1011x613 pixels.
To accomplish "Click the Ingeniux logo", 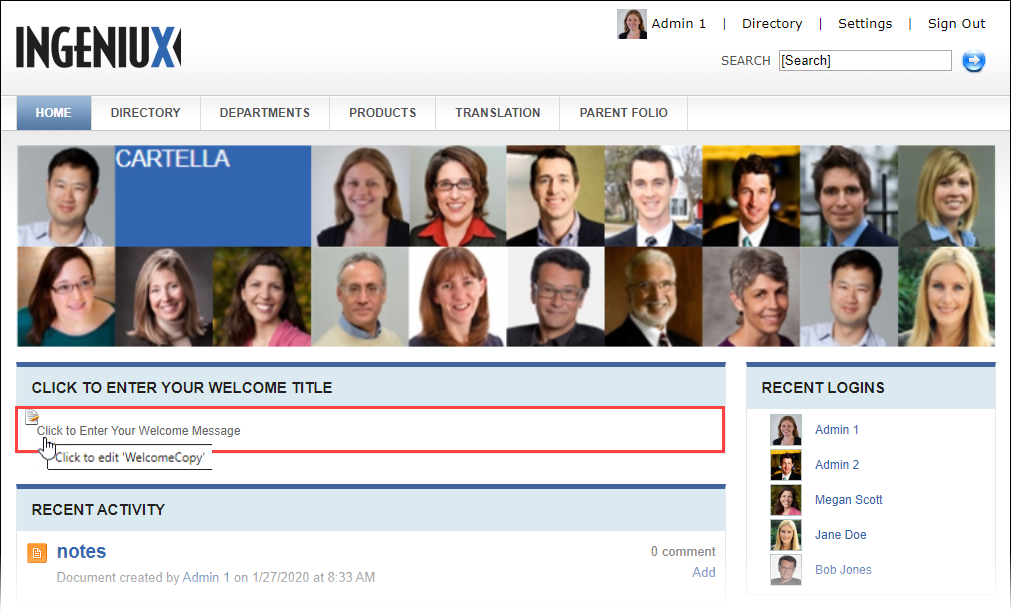I will (98, 47).
